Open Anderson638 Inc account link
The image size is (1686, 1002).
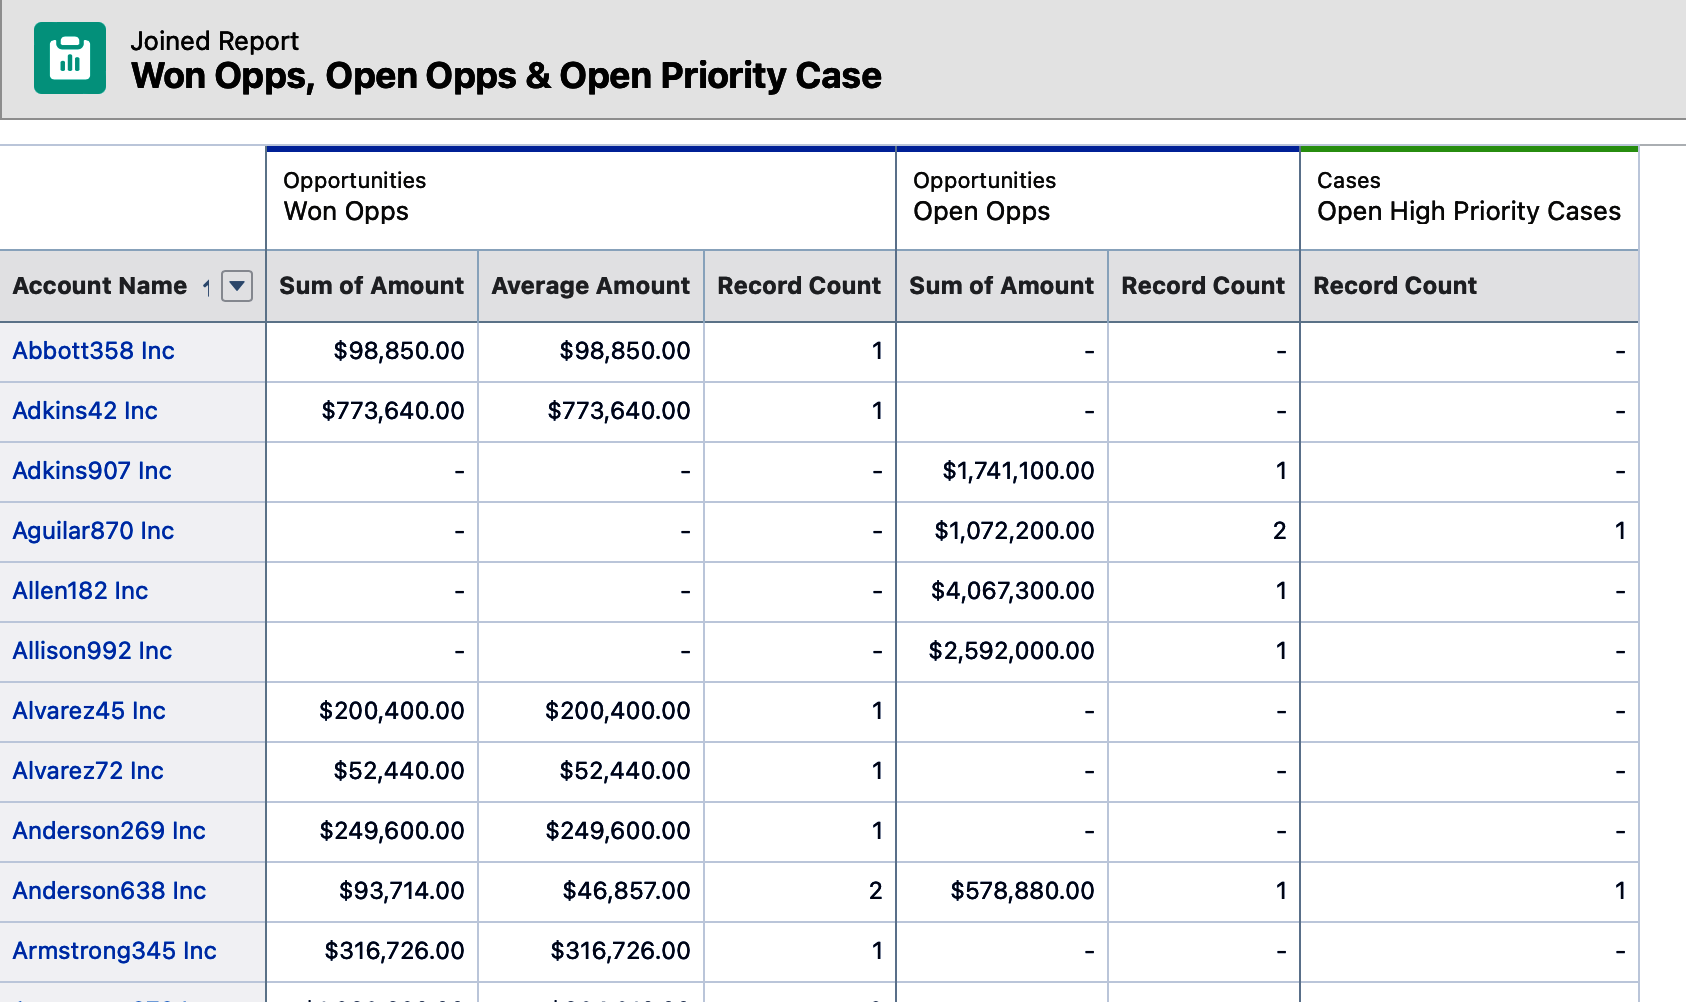(x=109, y=891)
